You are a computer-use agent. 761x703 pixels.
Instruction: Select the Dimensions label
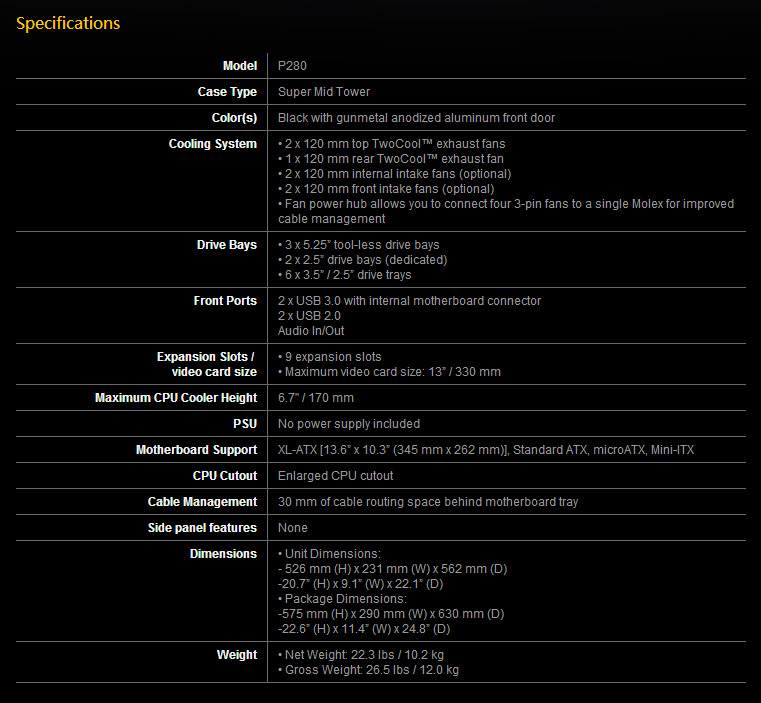click(x=223, y=553)
